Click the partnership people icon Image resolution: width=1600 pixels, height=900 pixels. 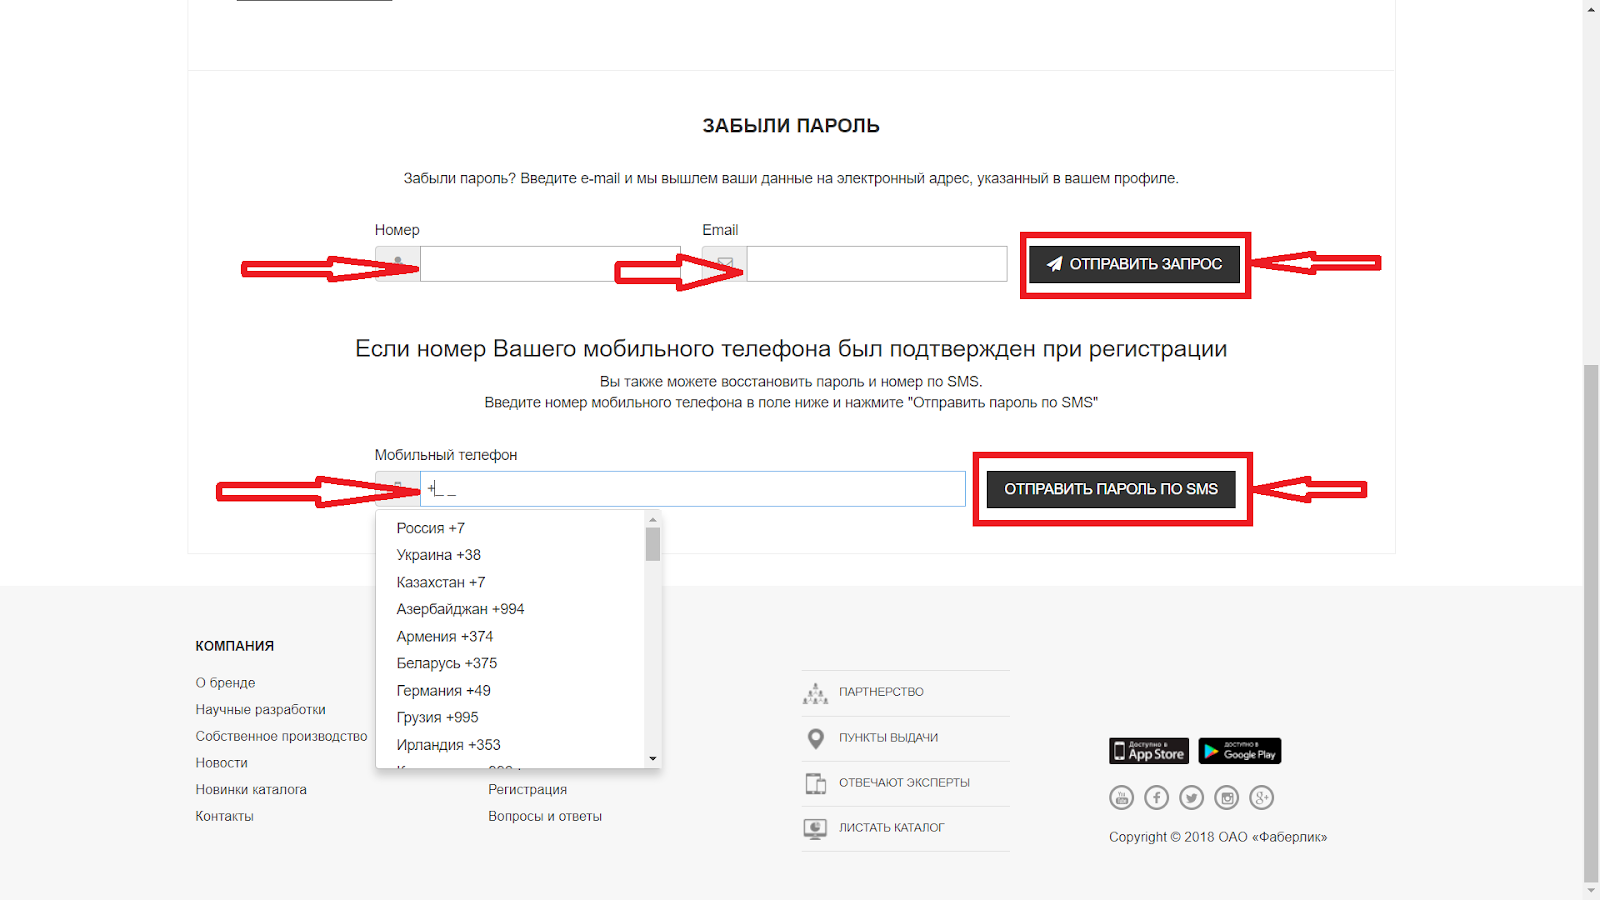(816, 693)
